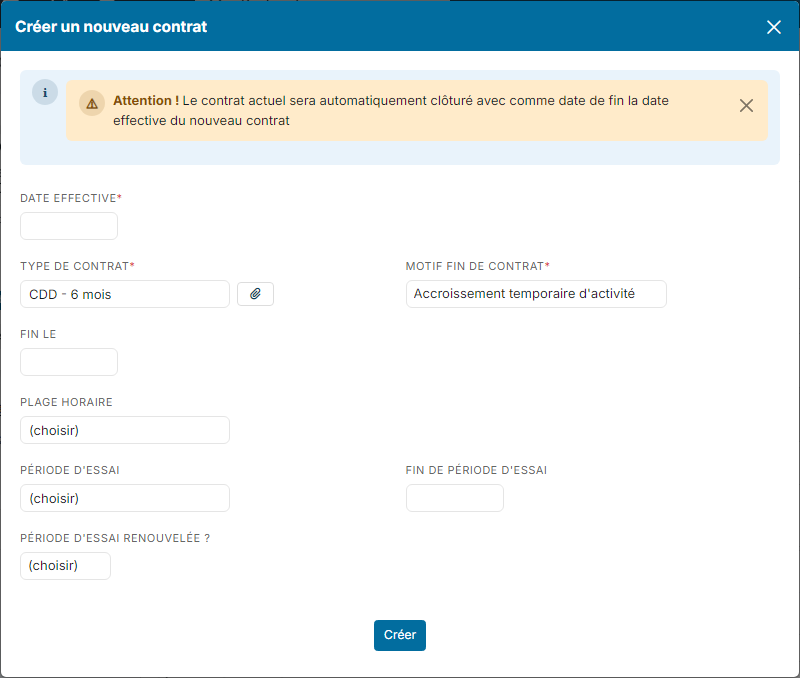Click the Date effective input field
800x678 pixels.
(69, 226)
